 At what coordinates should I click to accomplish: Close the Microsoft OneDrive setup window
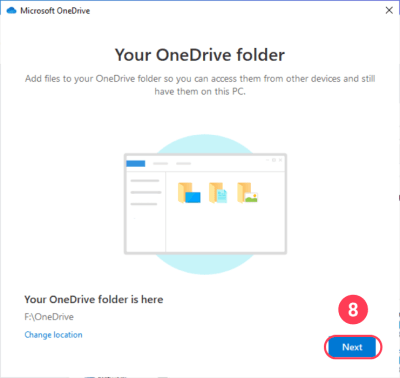pyautogui.click(x=389, y=10)
